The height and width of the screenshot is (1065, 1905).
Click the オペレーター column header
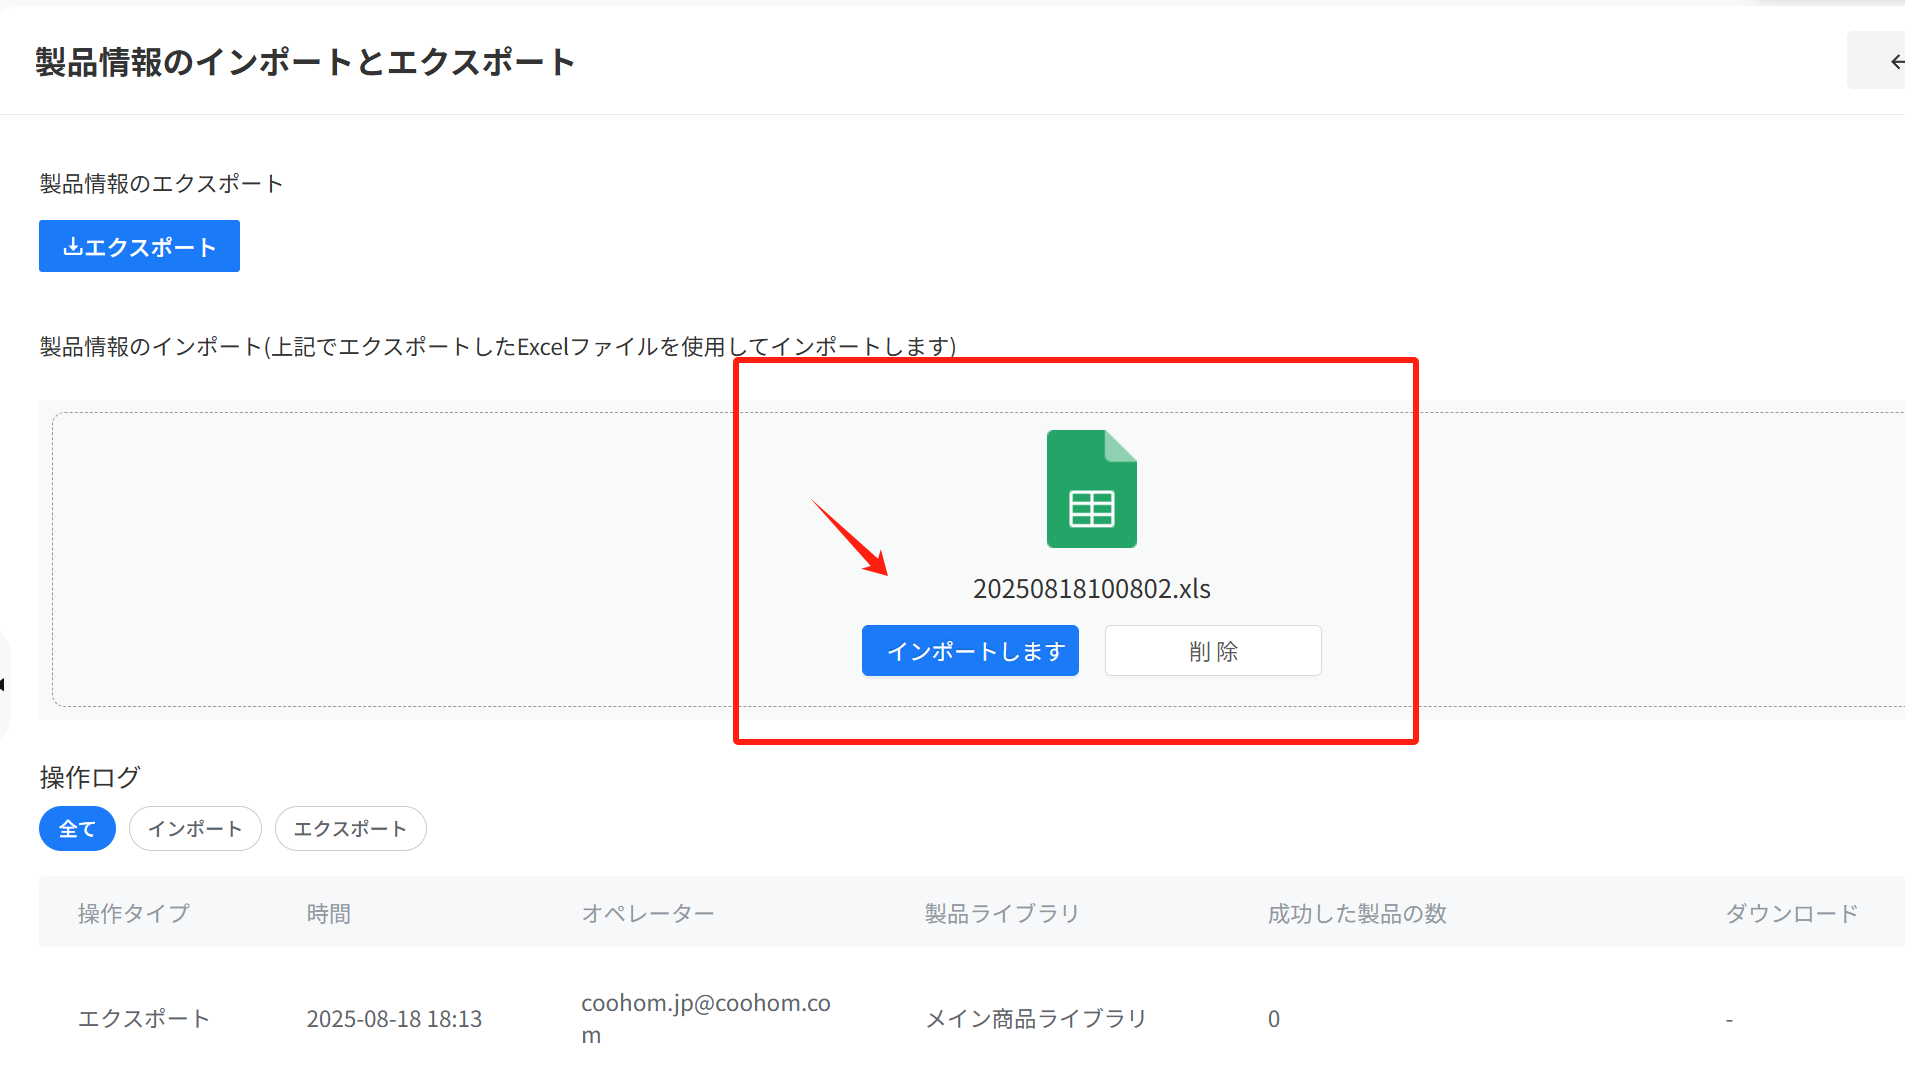[x=648, y=913]
